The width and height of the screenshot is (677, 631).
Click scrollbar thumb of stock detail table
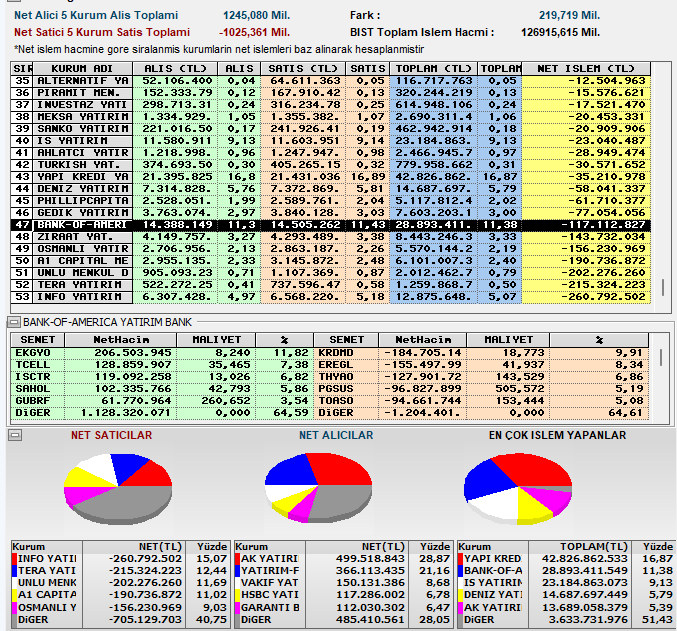[661, 357]
